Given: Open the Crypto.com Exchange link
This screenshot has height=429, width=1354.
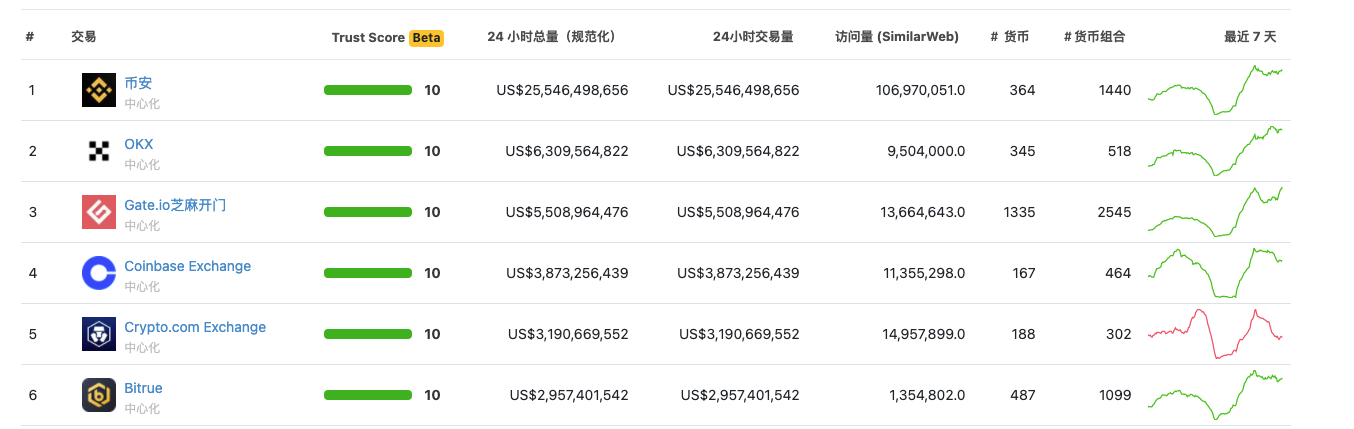Looking at the screenshot, I should 195,327.
